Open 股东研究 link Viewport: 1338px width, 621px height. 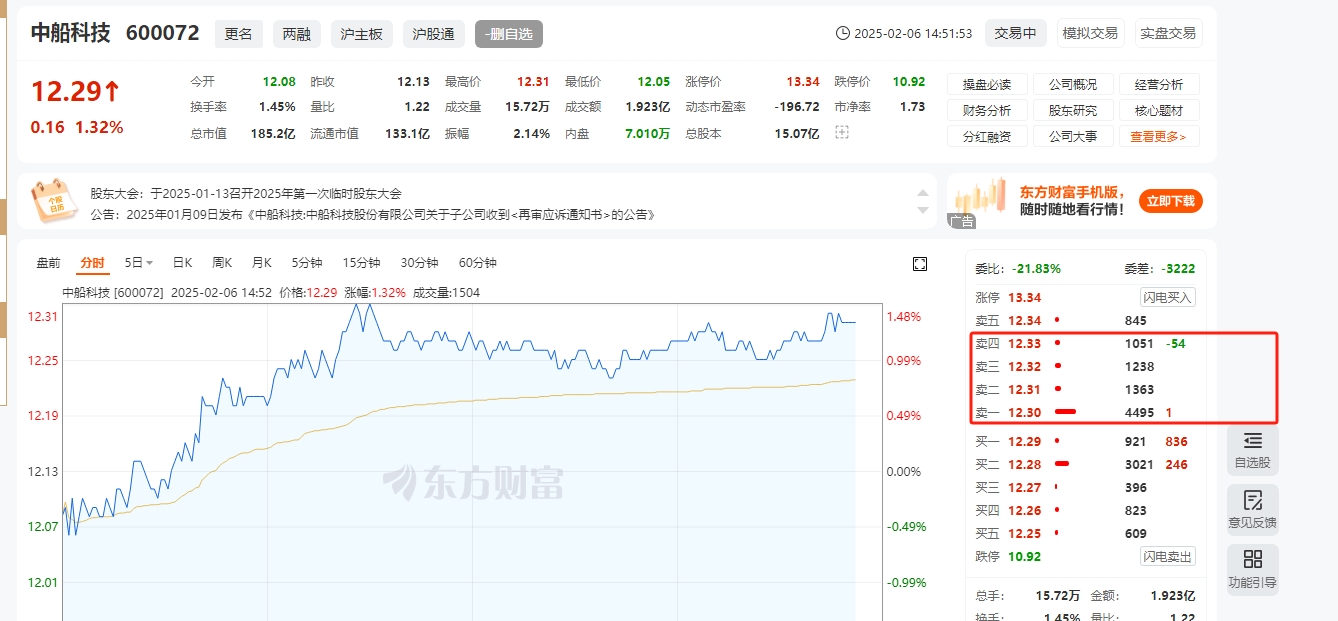[x=1073, y=111]
